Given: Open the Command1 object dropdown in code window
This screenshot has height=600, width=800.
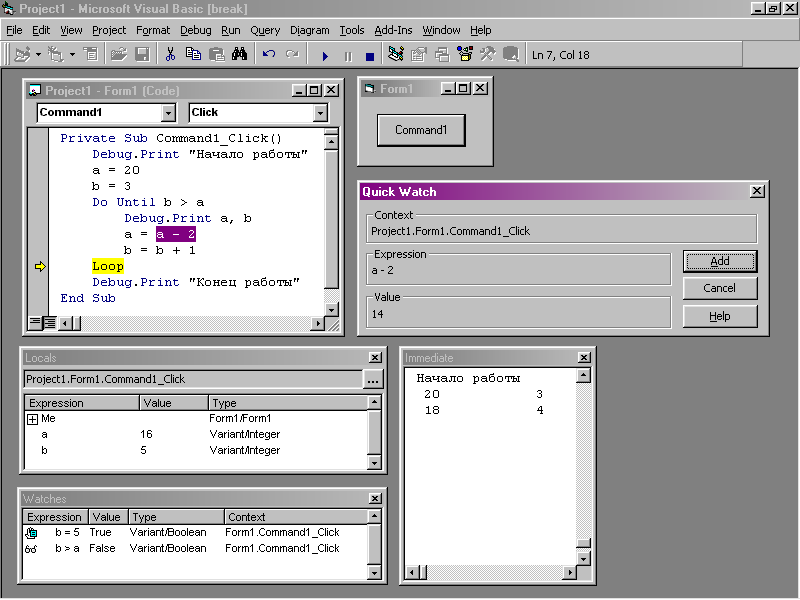Looking at the screenshot, I should pos(168,113).
